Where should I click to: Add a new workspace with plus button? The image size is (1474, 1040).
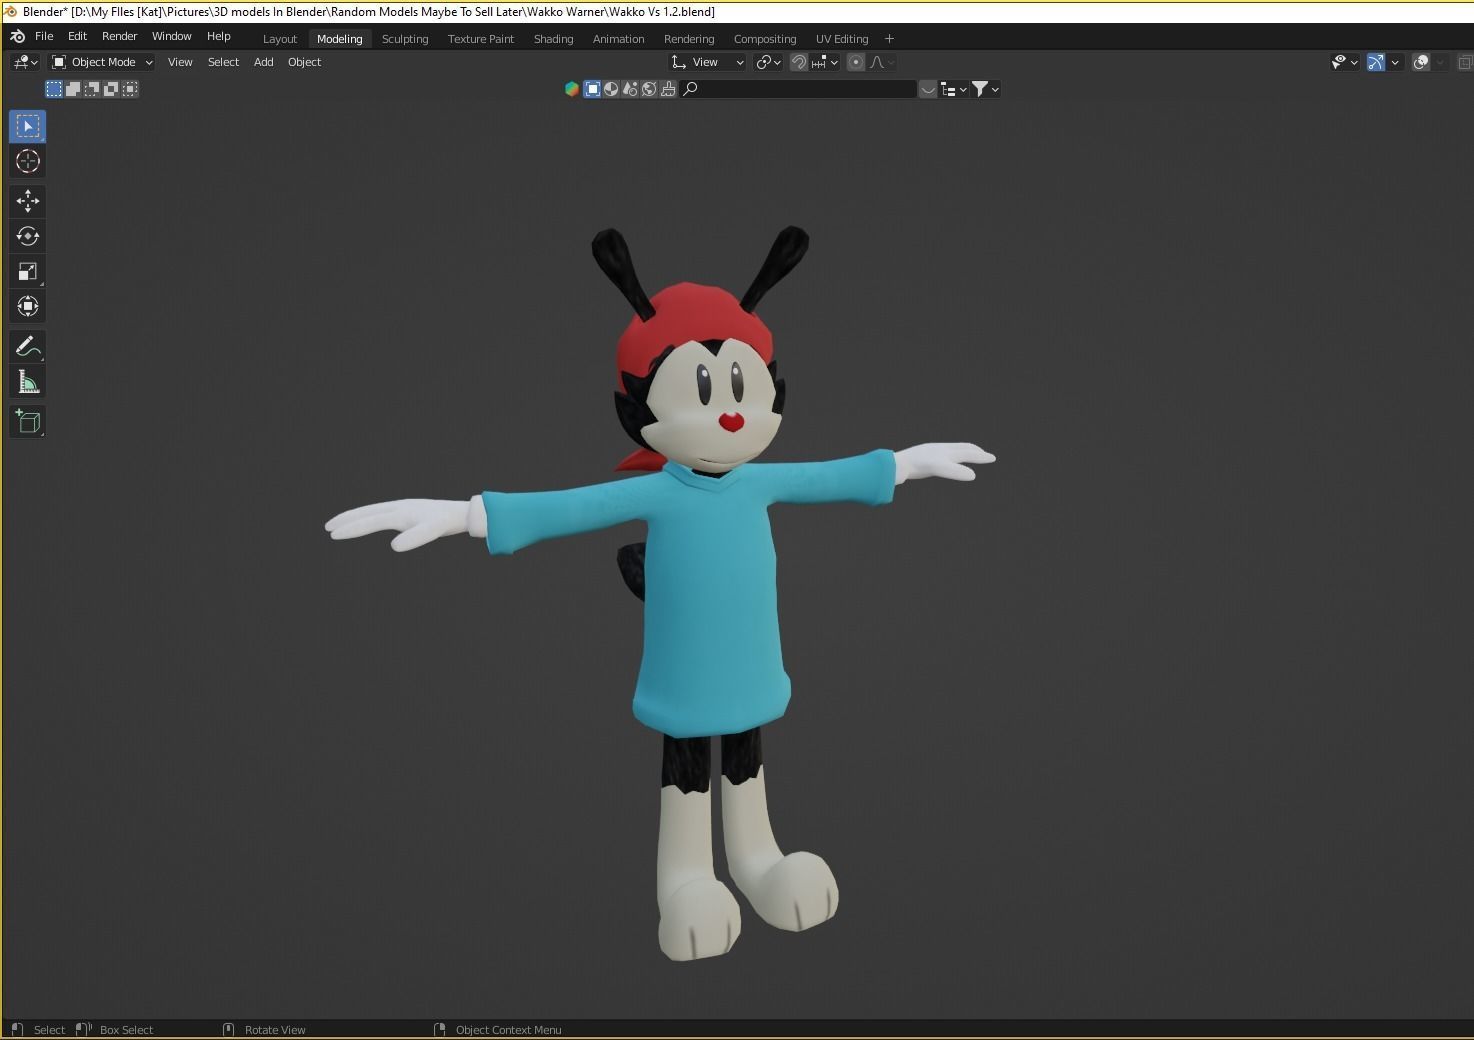[x=889, y=39]
